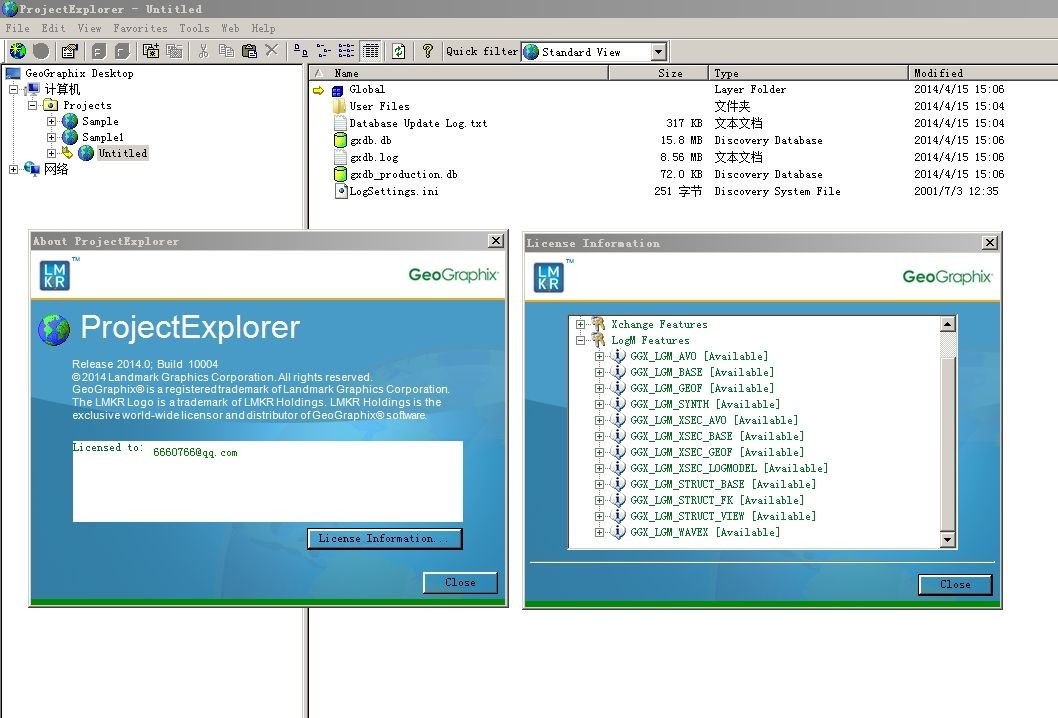Click the Xchange Features key icon

[598, 324]
